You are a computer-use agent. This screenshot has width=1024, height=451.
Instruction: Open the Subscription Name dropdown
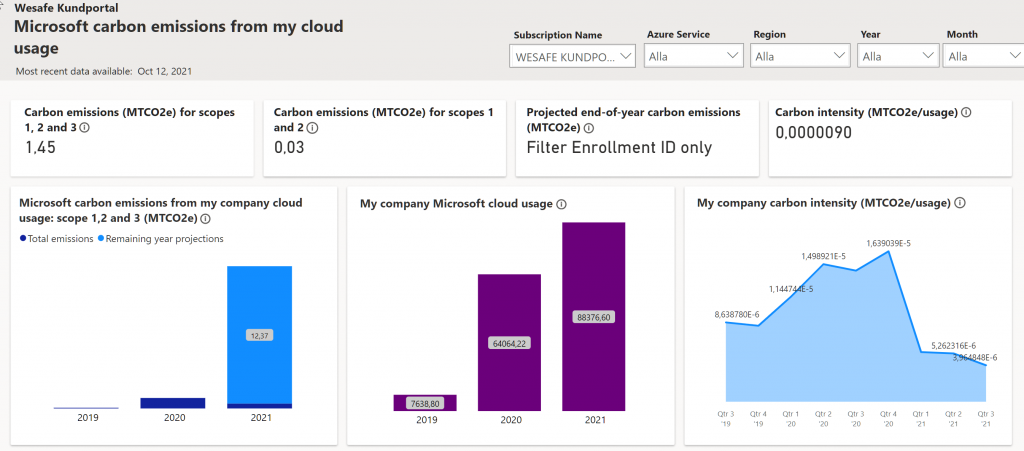click(x=573, y=57)
